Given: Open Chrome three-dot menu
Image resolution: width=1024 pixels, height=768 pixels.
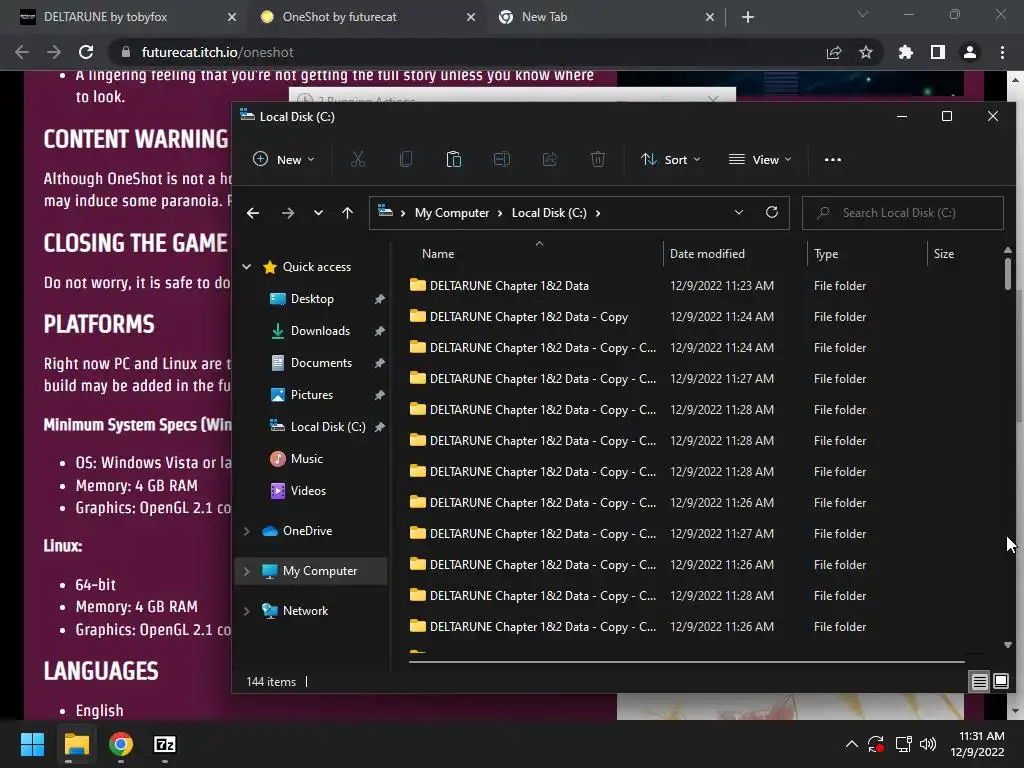Looking at the screenshot, I should pyautogui.click(x=1002, y=52).
